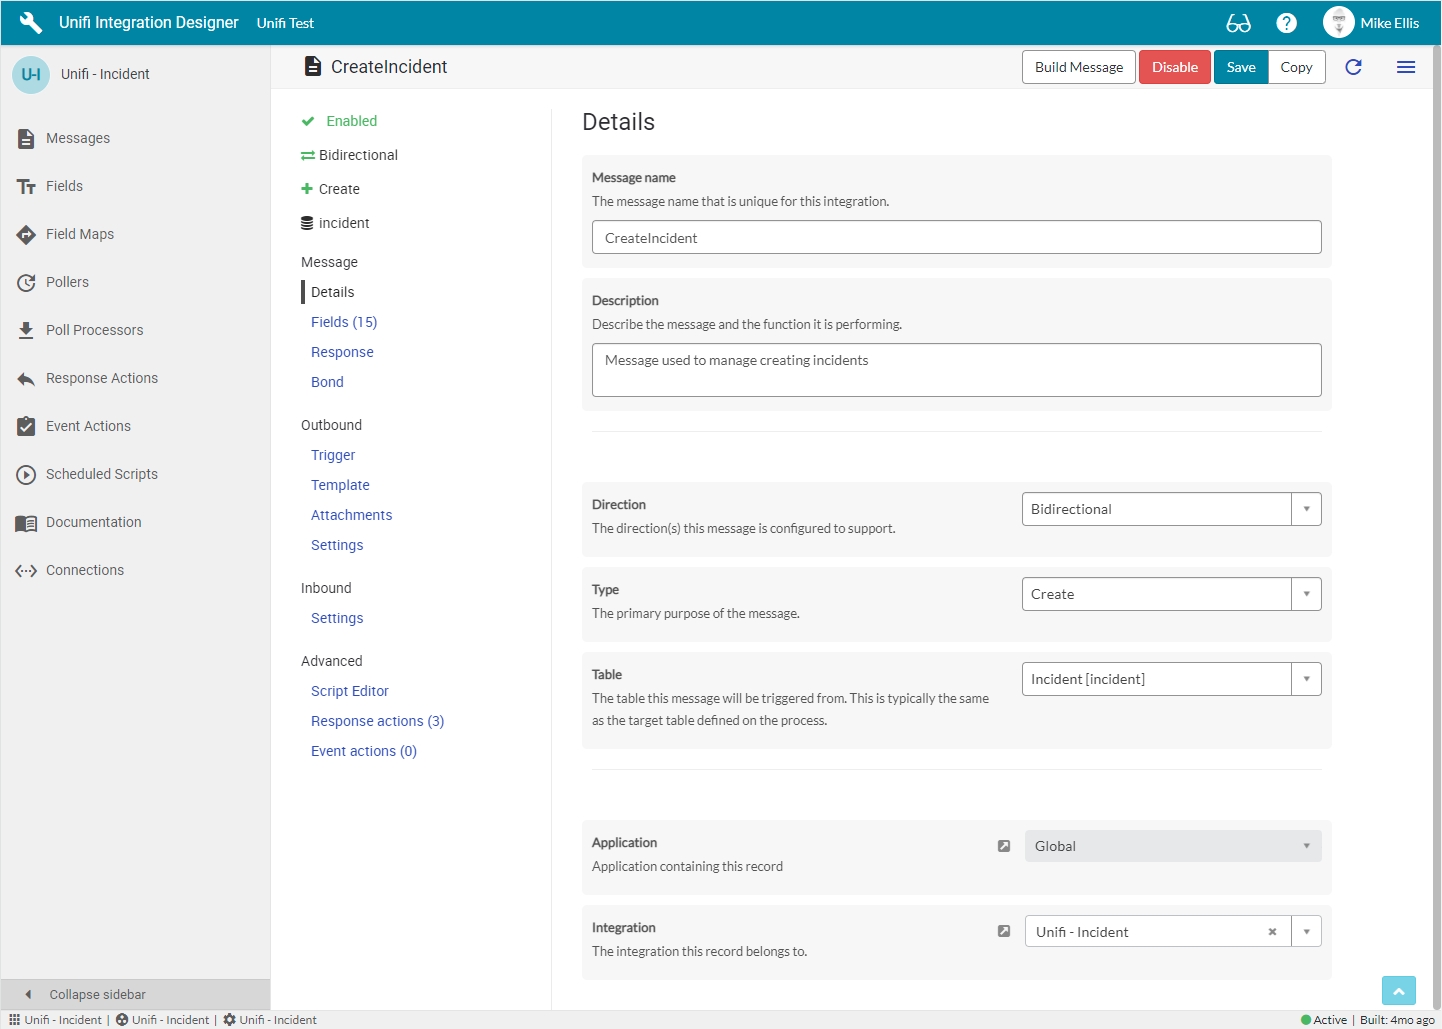1442x1029 pixels.
Task: Expand the Table dropdown for Incident
Action: tap(1306, 679)
